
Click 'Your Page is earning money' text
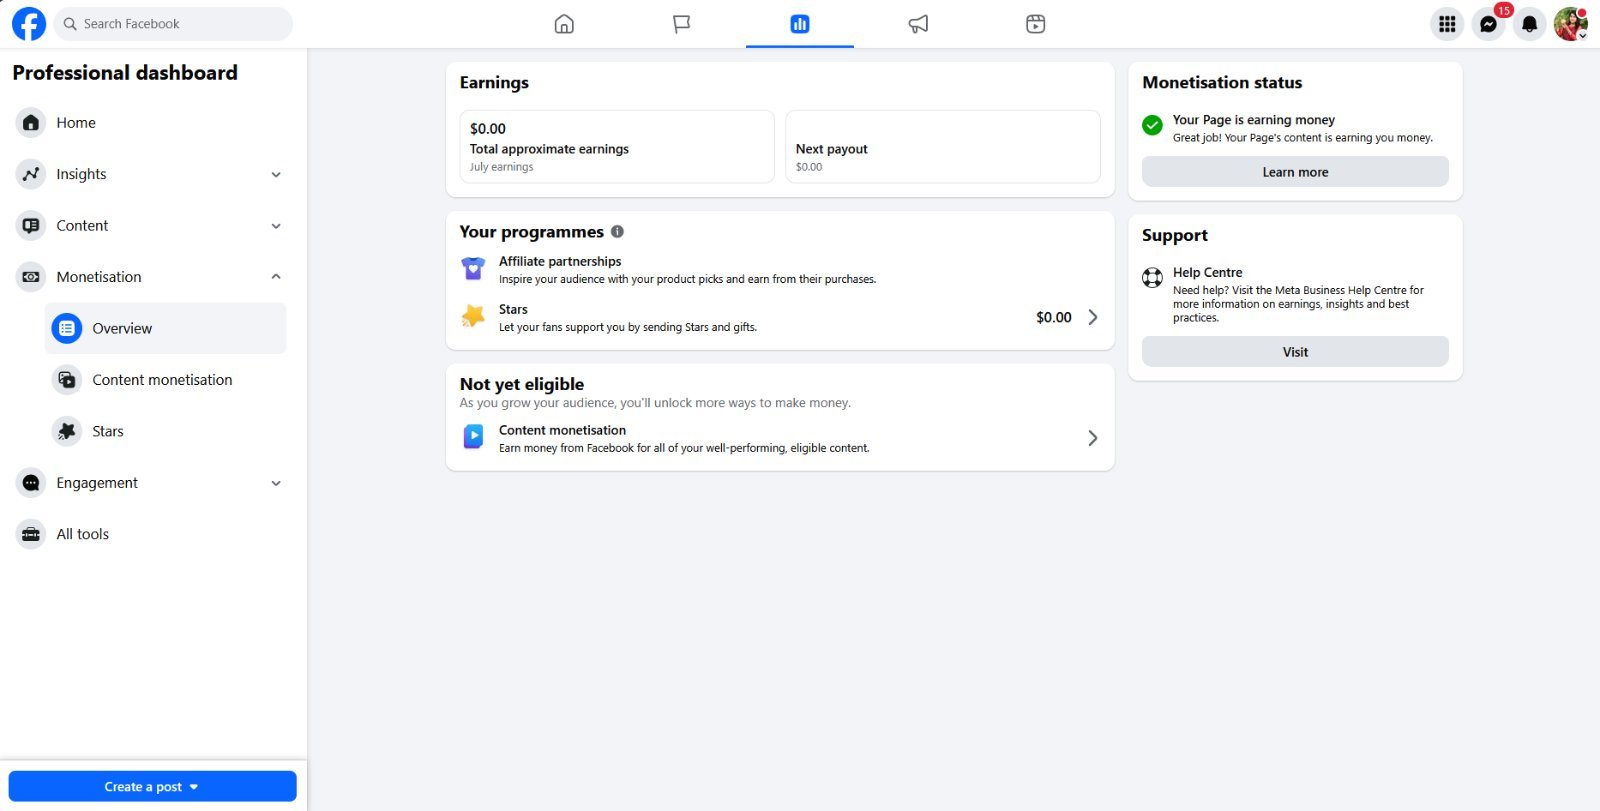tap(1253, 120)
